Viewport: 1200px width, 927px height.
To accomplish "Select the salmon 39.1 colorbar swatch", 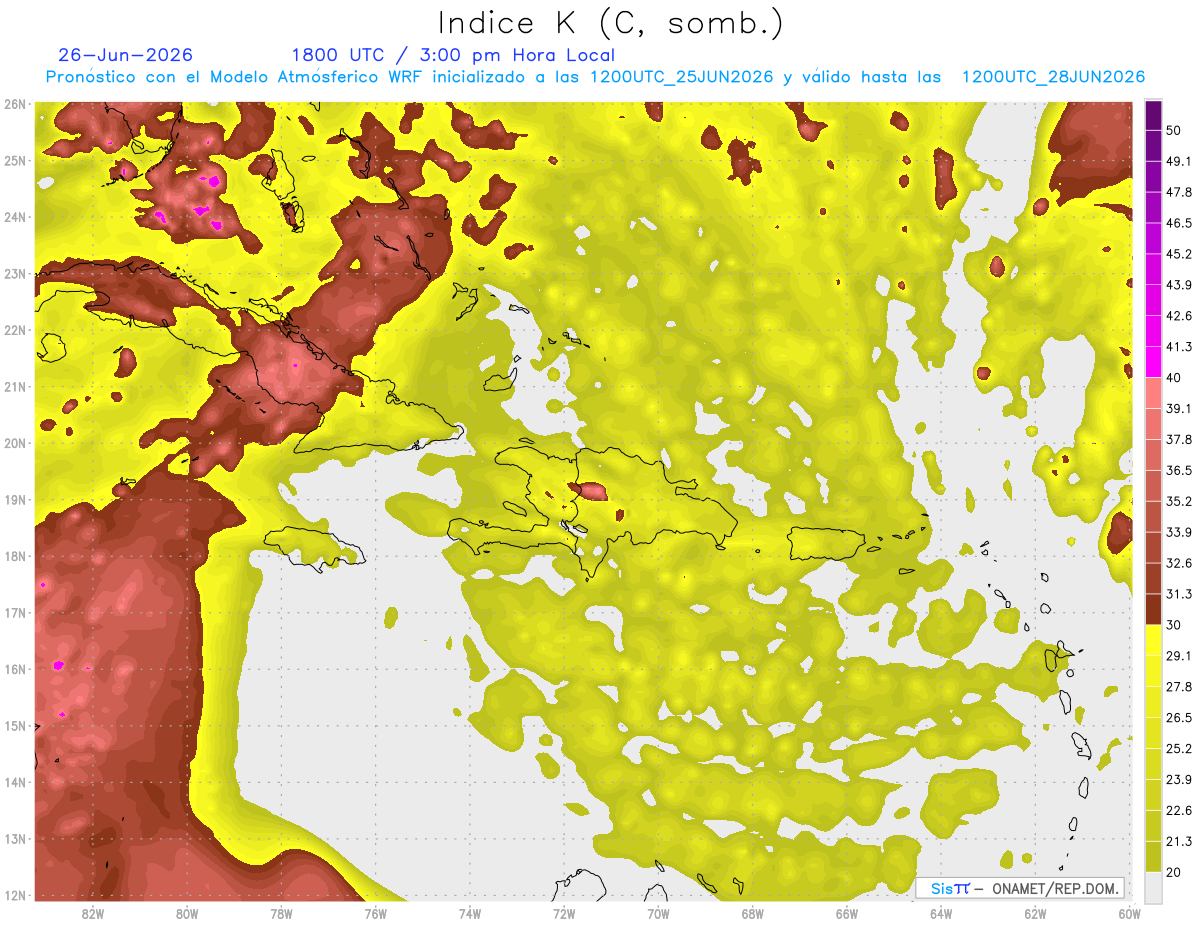I will (x=1153, y=393).
